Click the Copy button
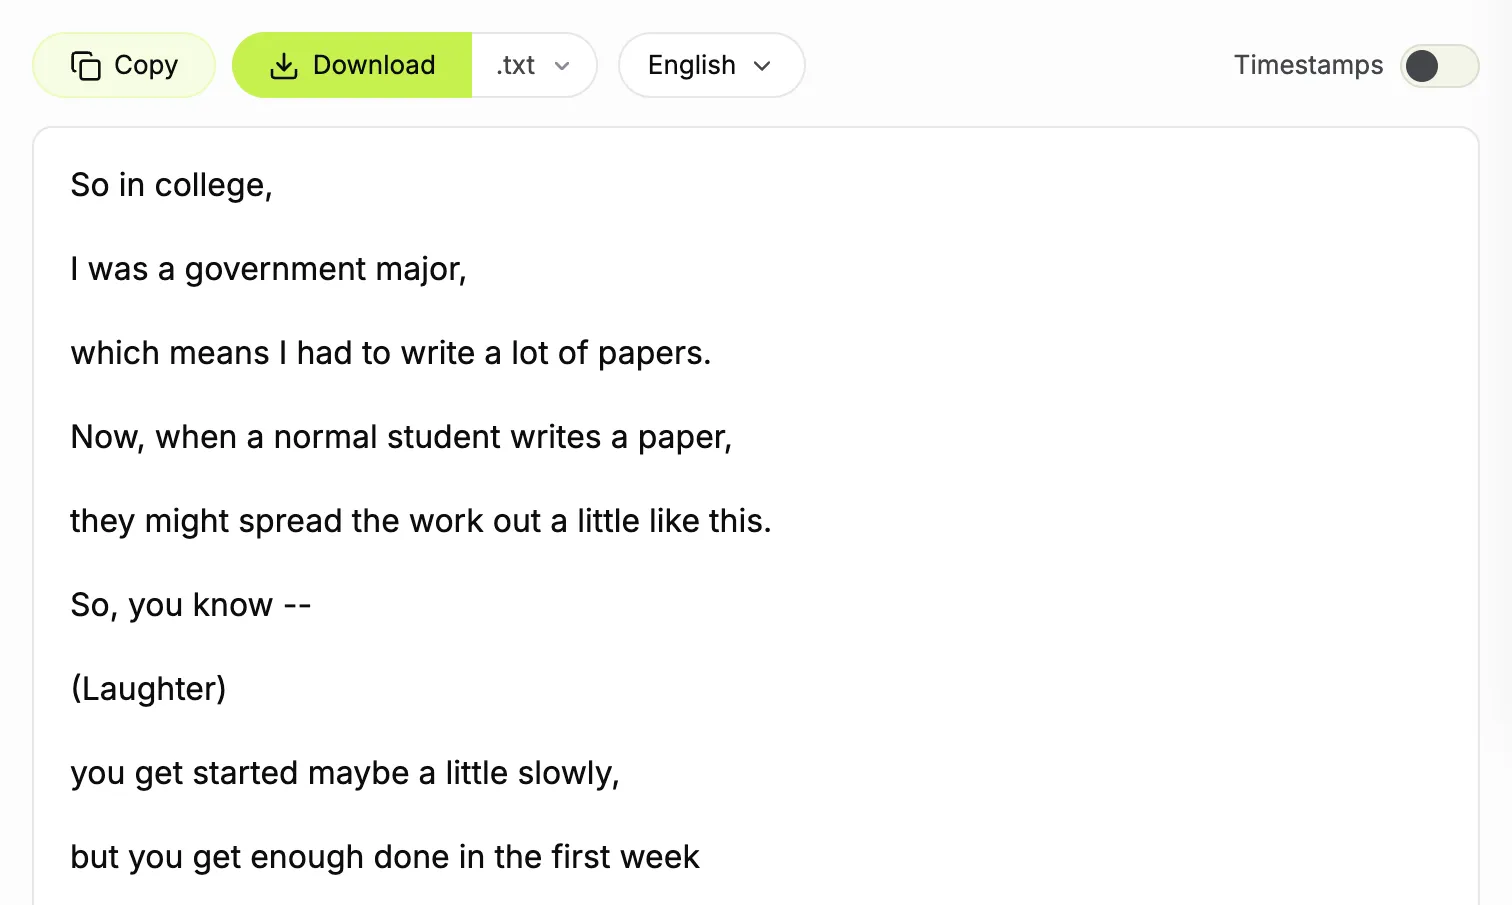 [124, 65]
